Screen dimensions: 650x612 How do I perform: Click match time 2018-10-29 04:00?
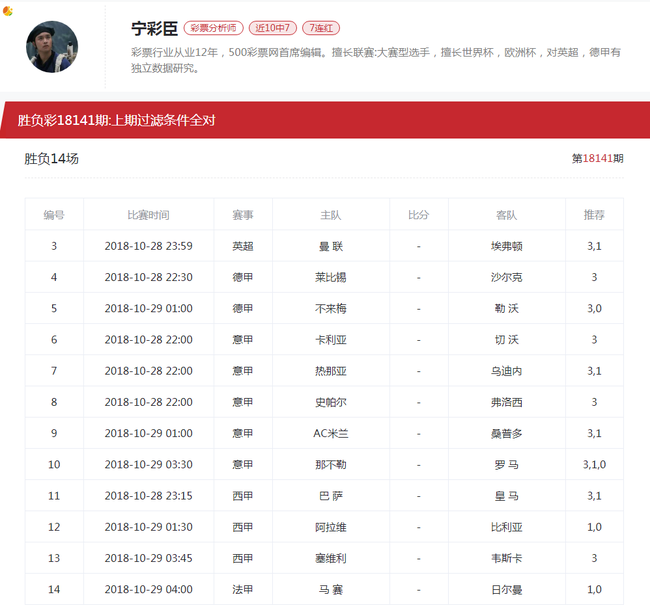(x=148, y=590)
